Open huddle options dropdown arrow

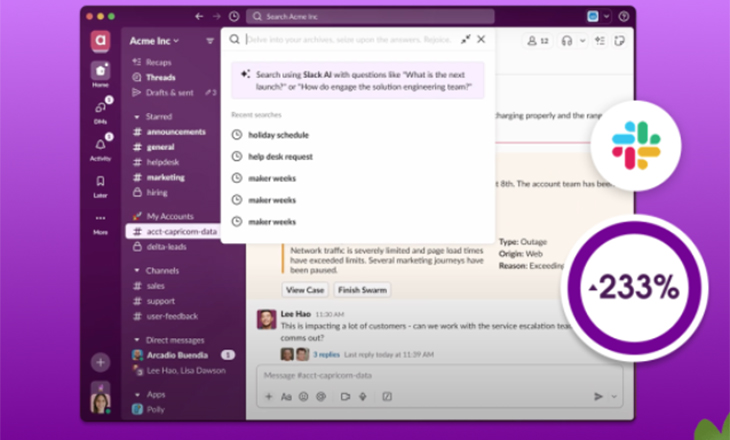click(582, 41)
